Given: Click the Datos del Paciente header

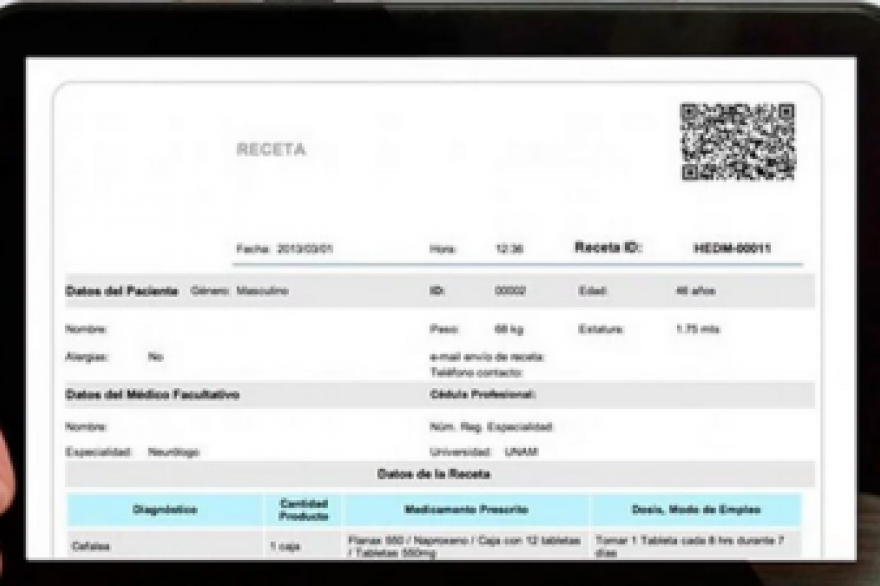Looking at the screenshot, I should (x=122, y=291).
